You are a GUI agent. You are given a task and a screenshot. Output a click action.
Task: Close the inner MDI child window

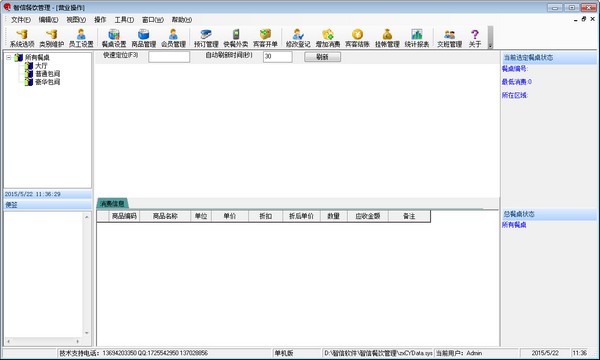click(593, 19)
